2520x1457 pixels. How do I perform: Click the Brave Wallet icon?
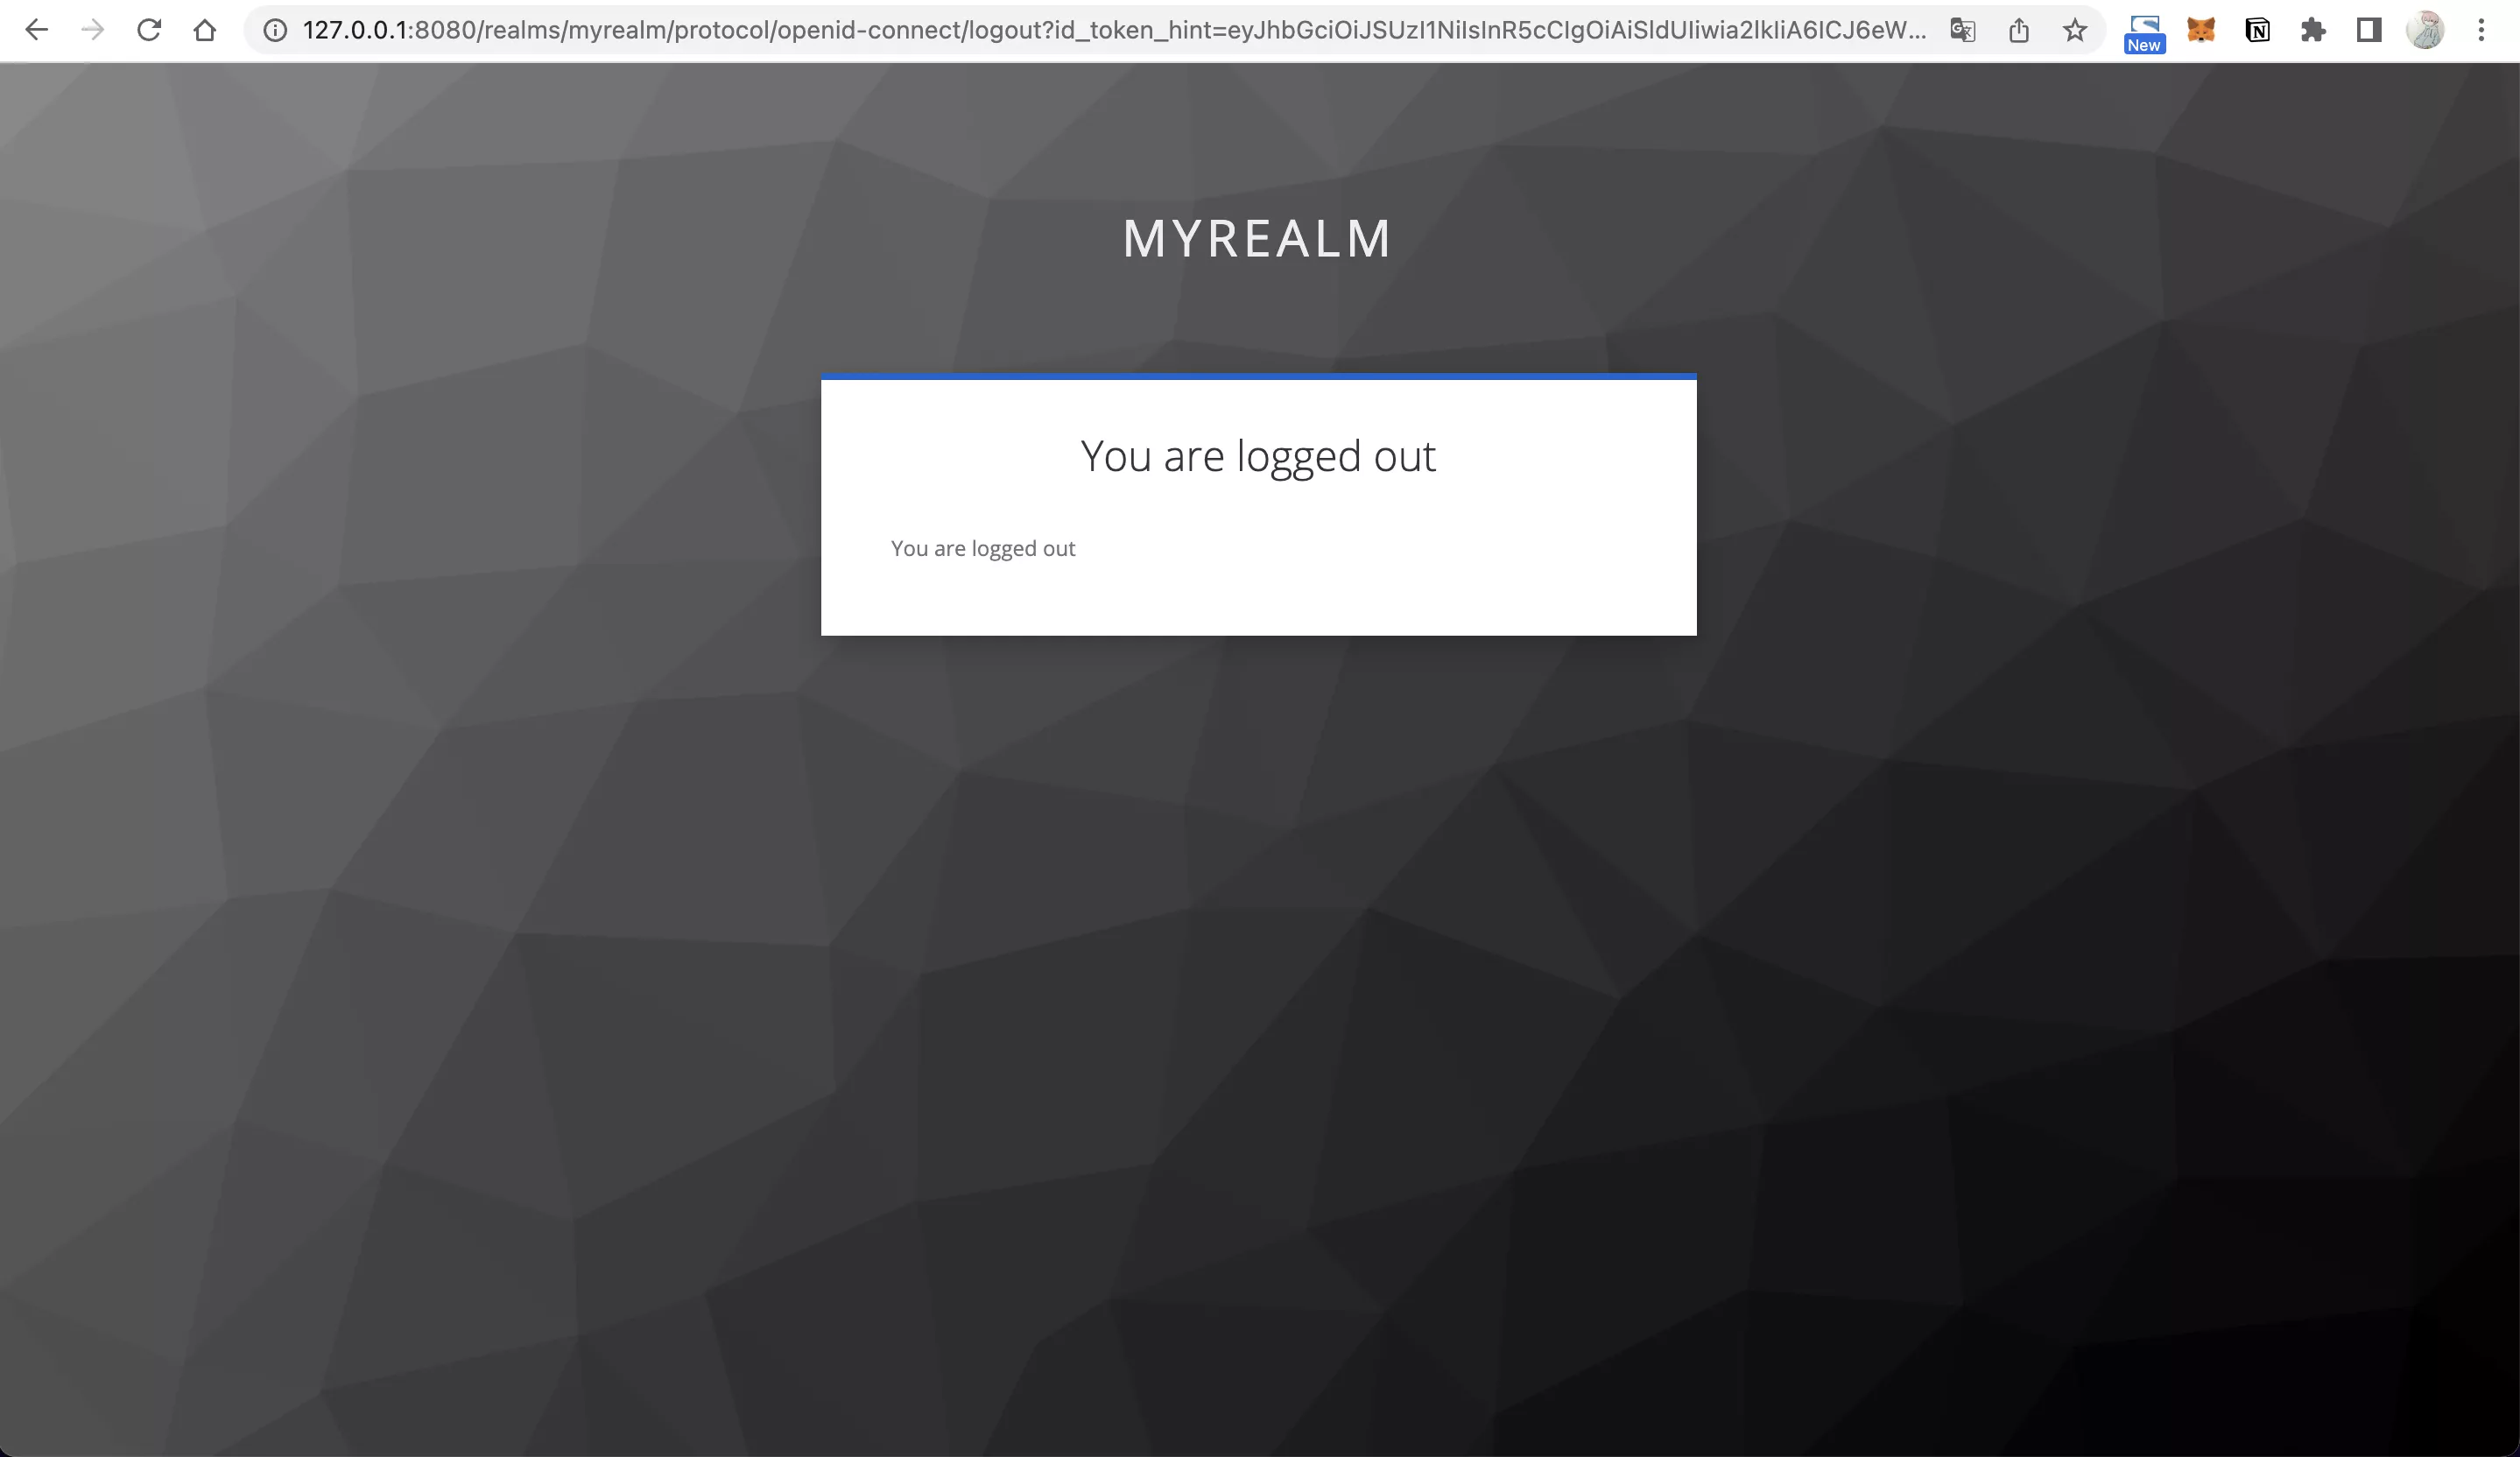pyautogui.click(x=2145, y=30)
